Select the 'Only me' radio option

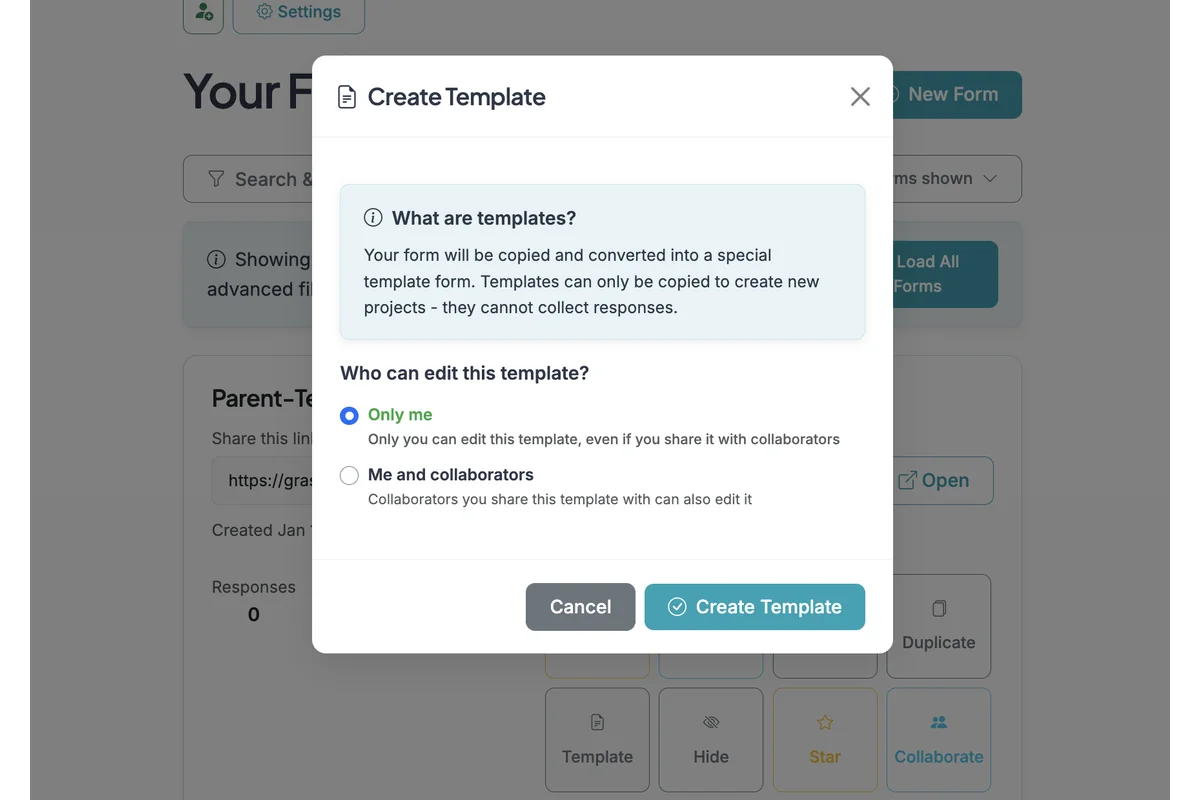tap(349, 415)
